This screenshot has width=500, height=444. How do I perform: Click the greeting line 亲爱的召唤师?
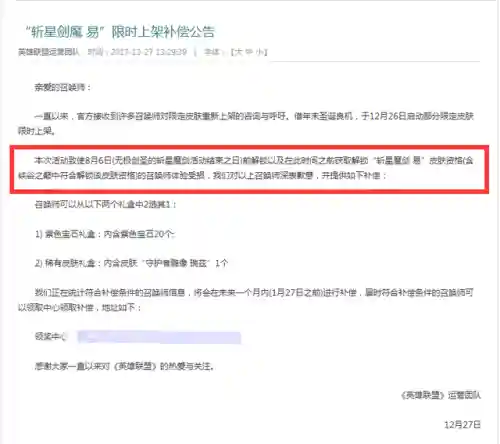[62, 87]
